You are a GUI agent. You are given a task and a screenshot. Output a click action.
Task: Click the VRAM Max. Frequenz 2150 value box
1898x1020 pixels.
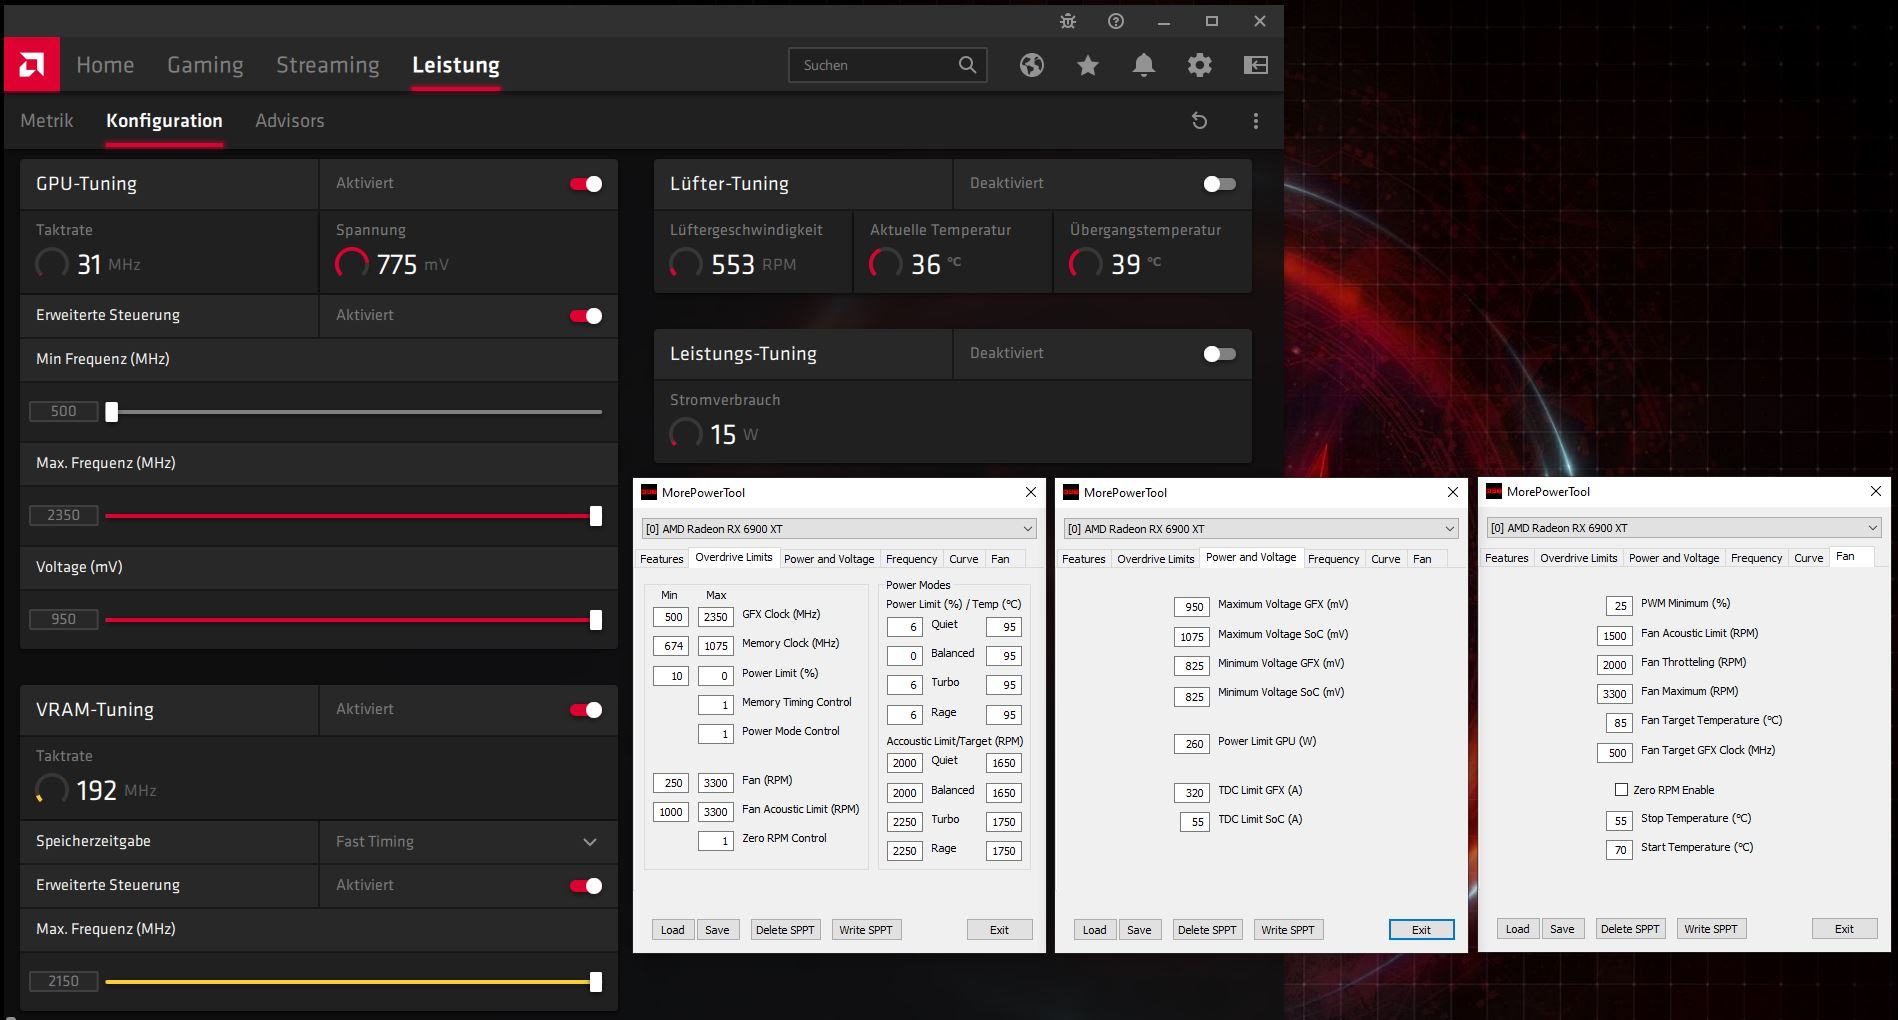[x=63, y=982]
